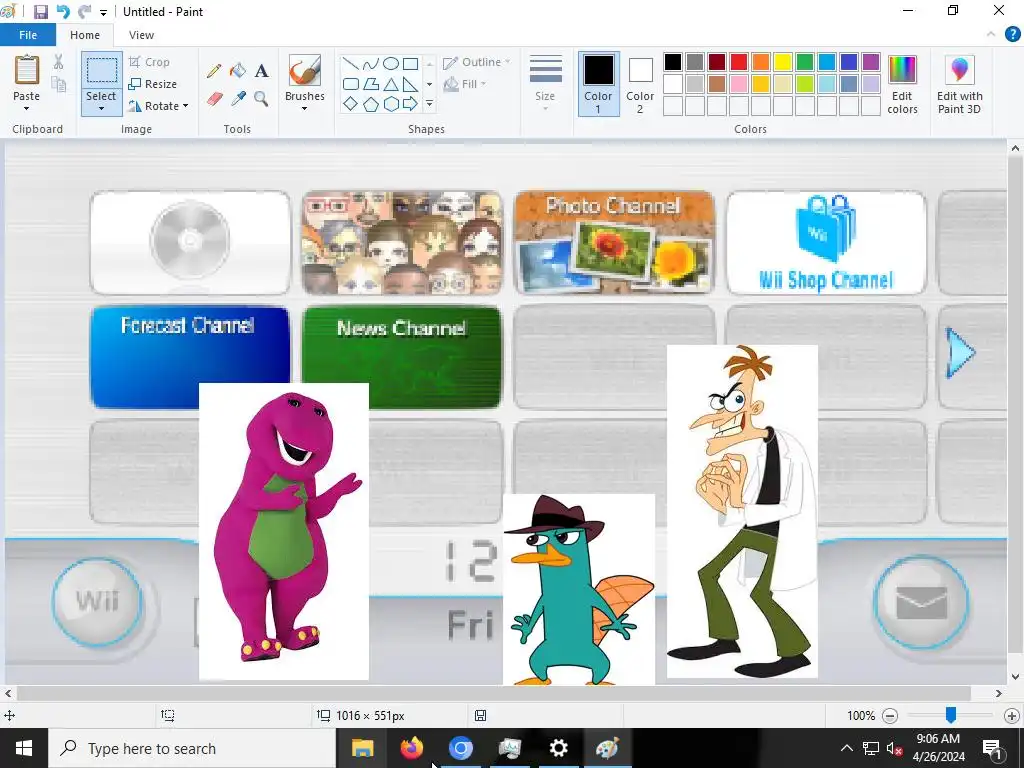Switch to the Home tab

pyautogui.click(x=85, y=35)
